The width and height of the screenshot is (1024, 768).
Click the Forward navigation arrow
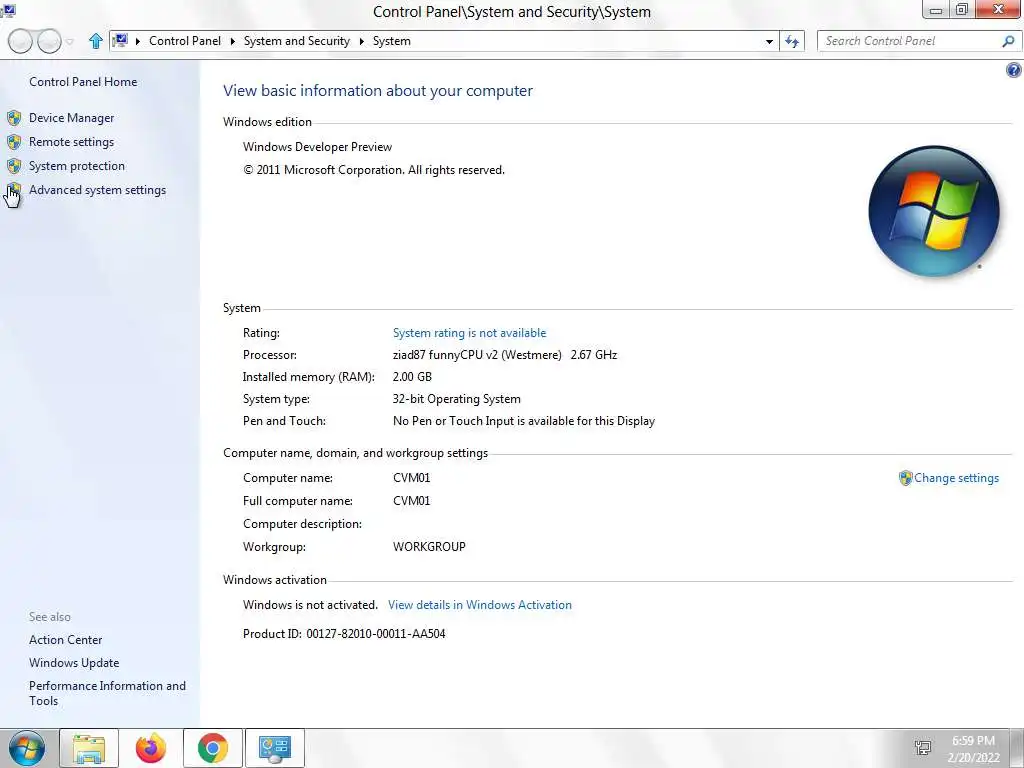coord(49,41)
